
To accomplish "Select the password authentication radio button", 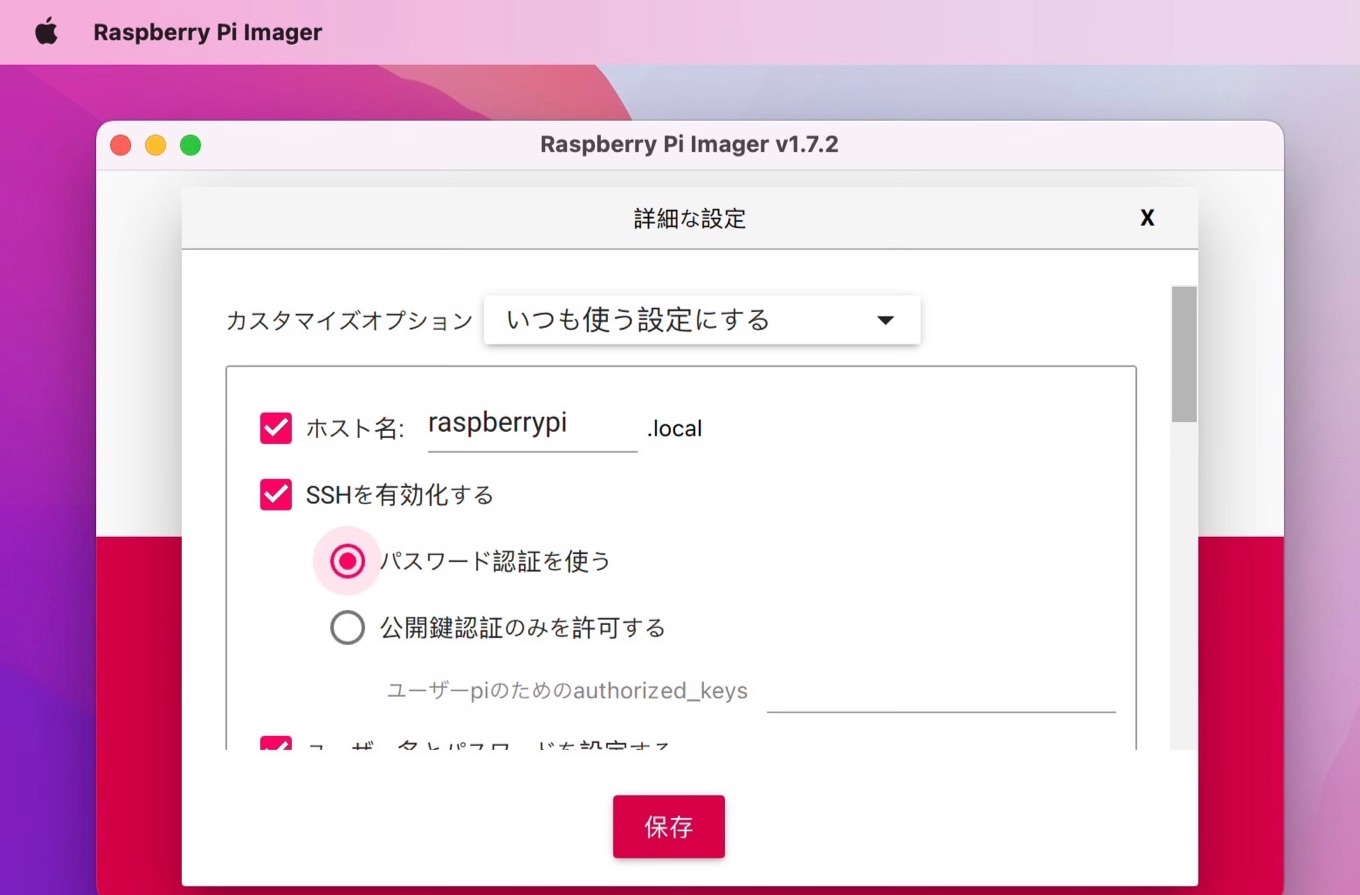I will click(x=347, y=561).
